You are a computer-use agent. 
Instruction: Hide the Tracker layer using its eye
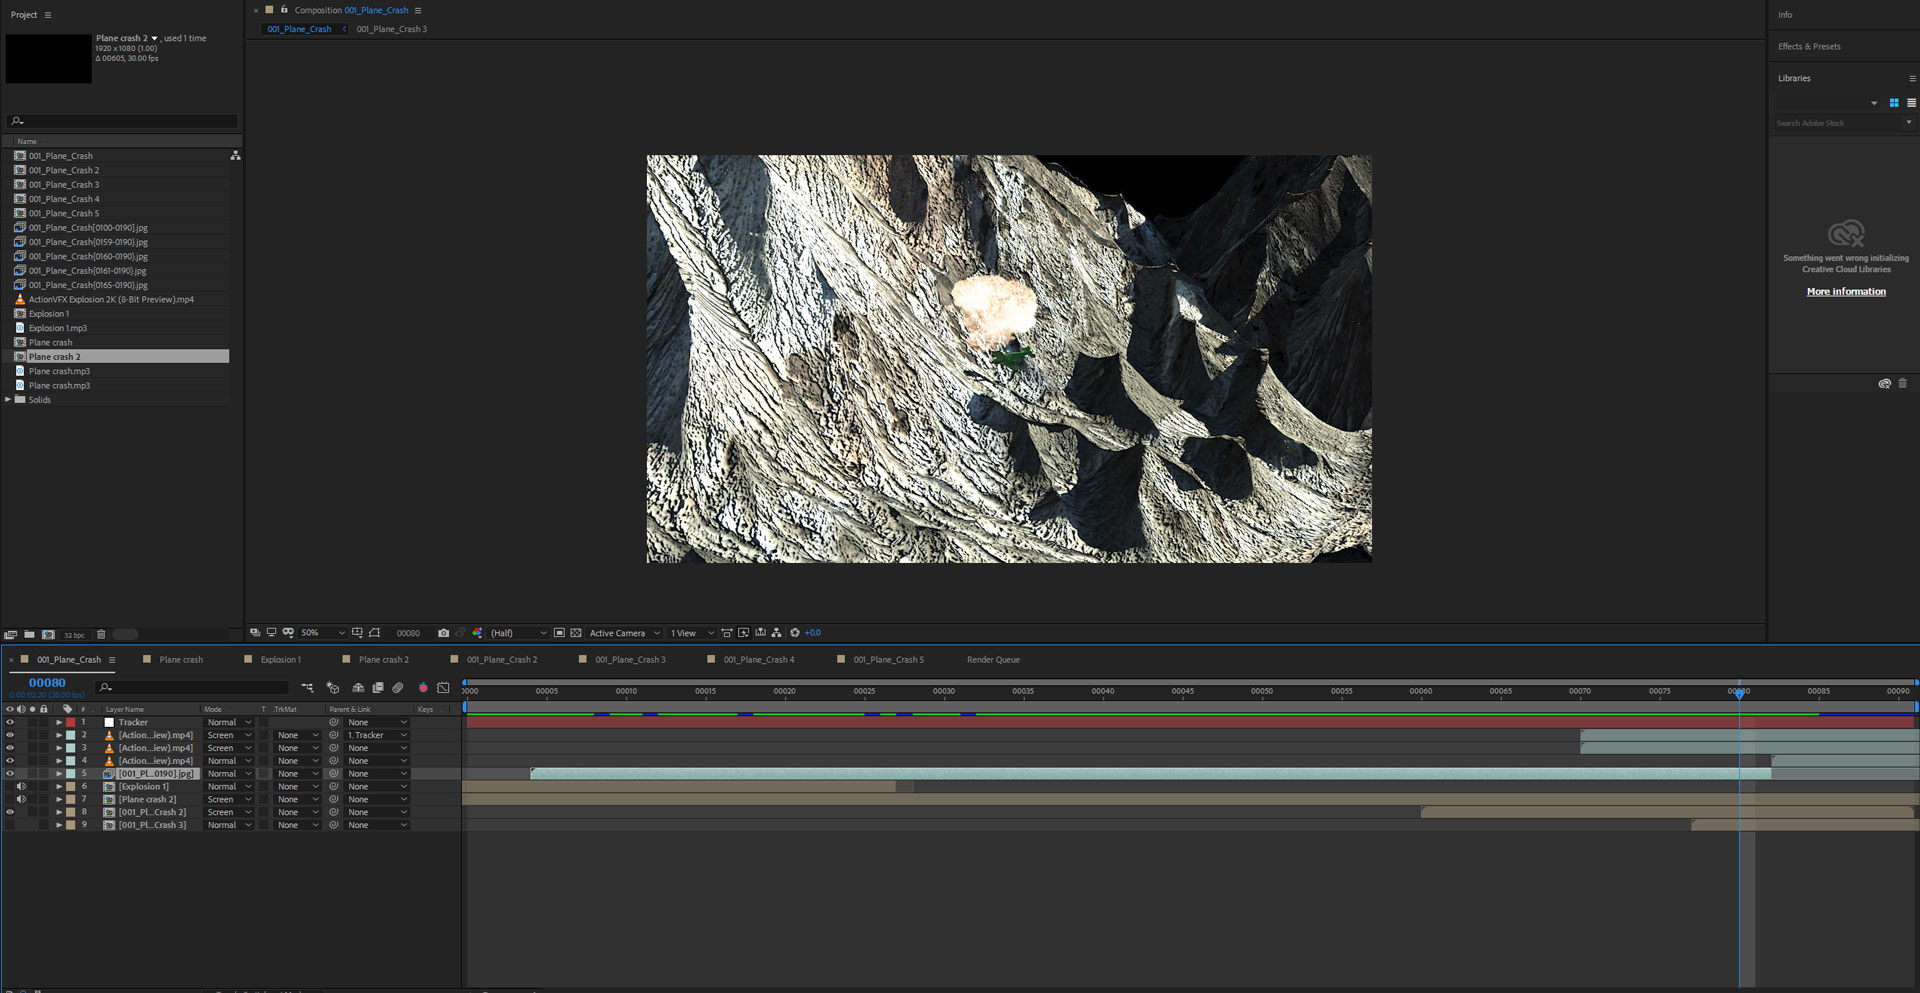point(10,722)
